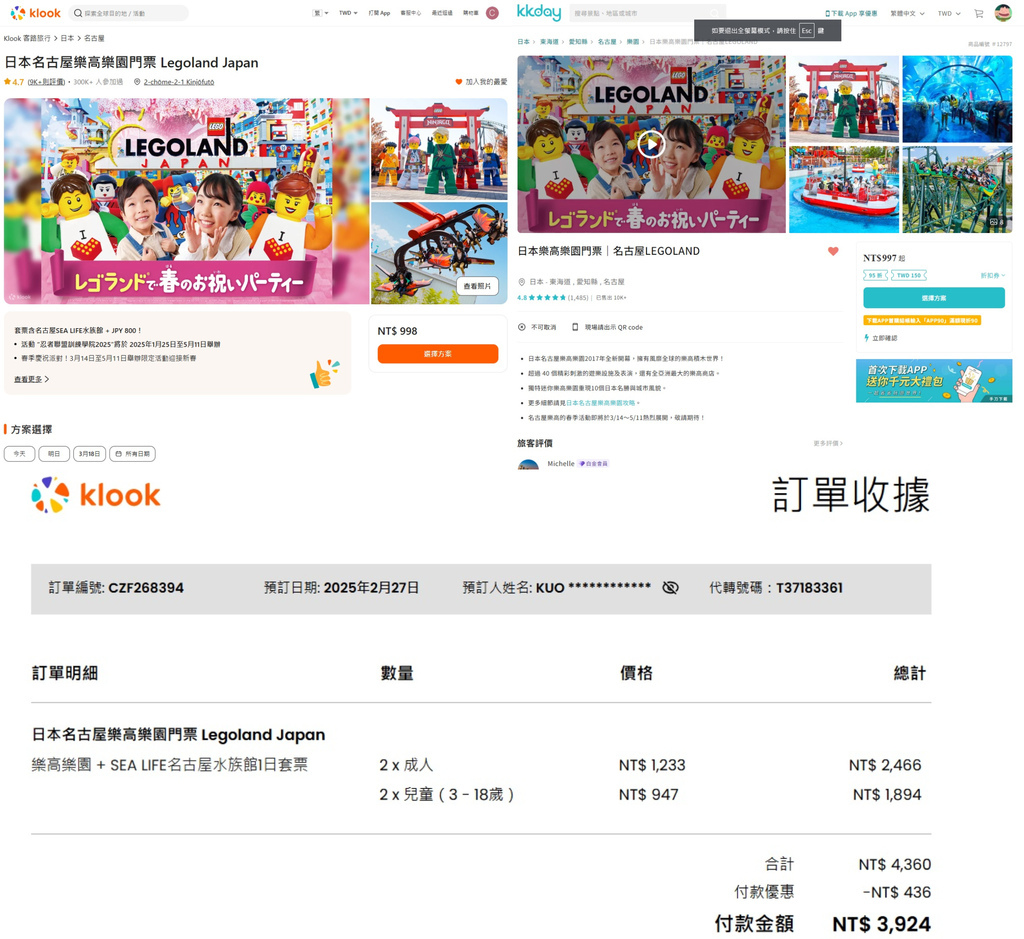Click the 95 折 coupon tag
Screen dimensions: 1024x939
876,276
